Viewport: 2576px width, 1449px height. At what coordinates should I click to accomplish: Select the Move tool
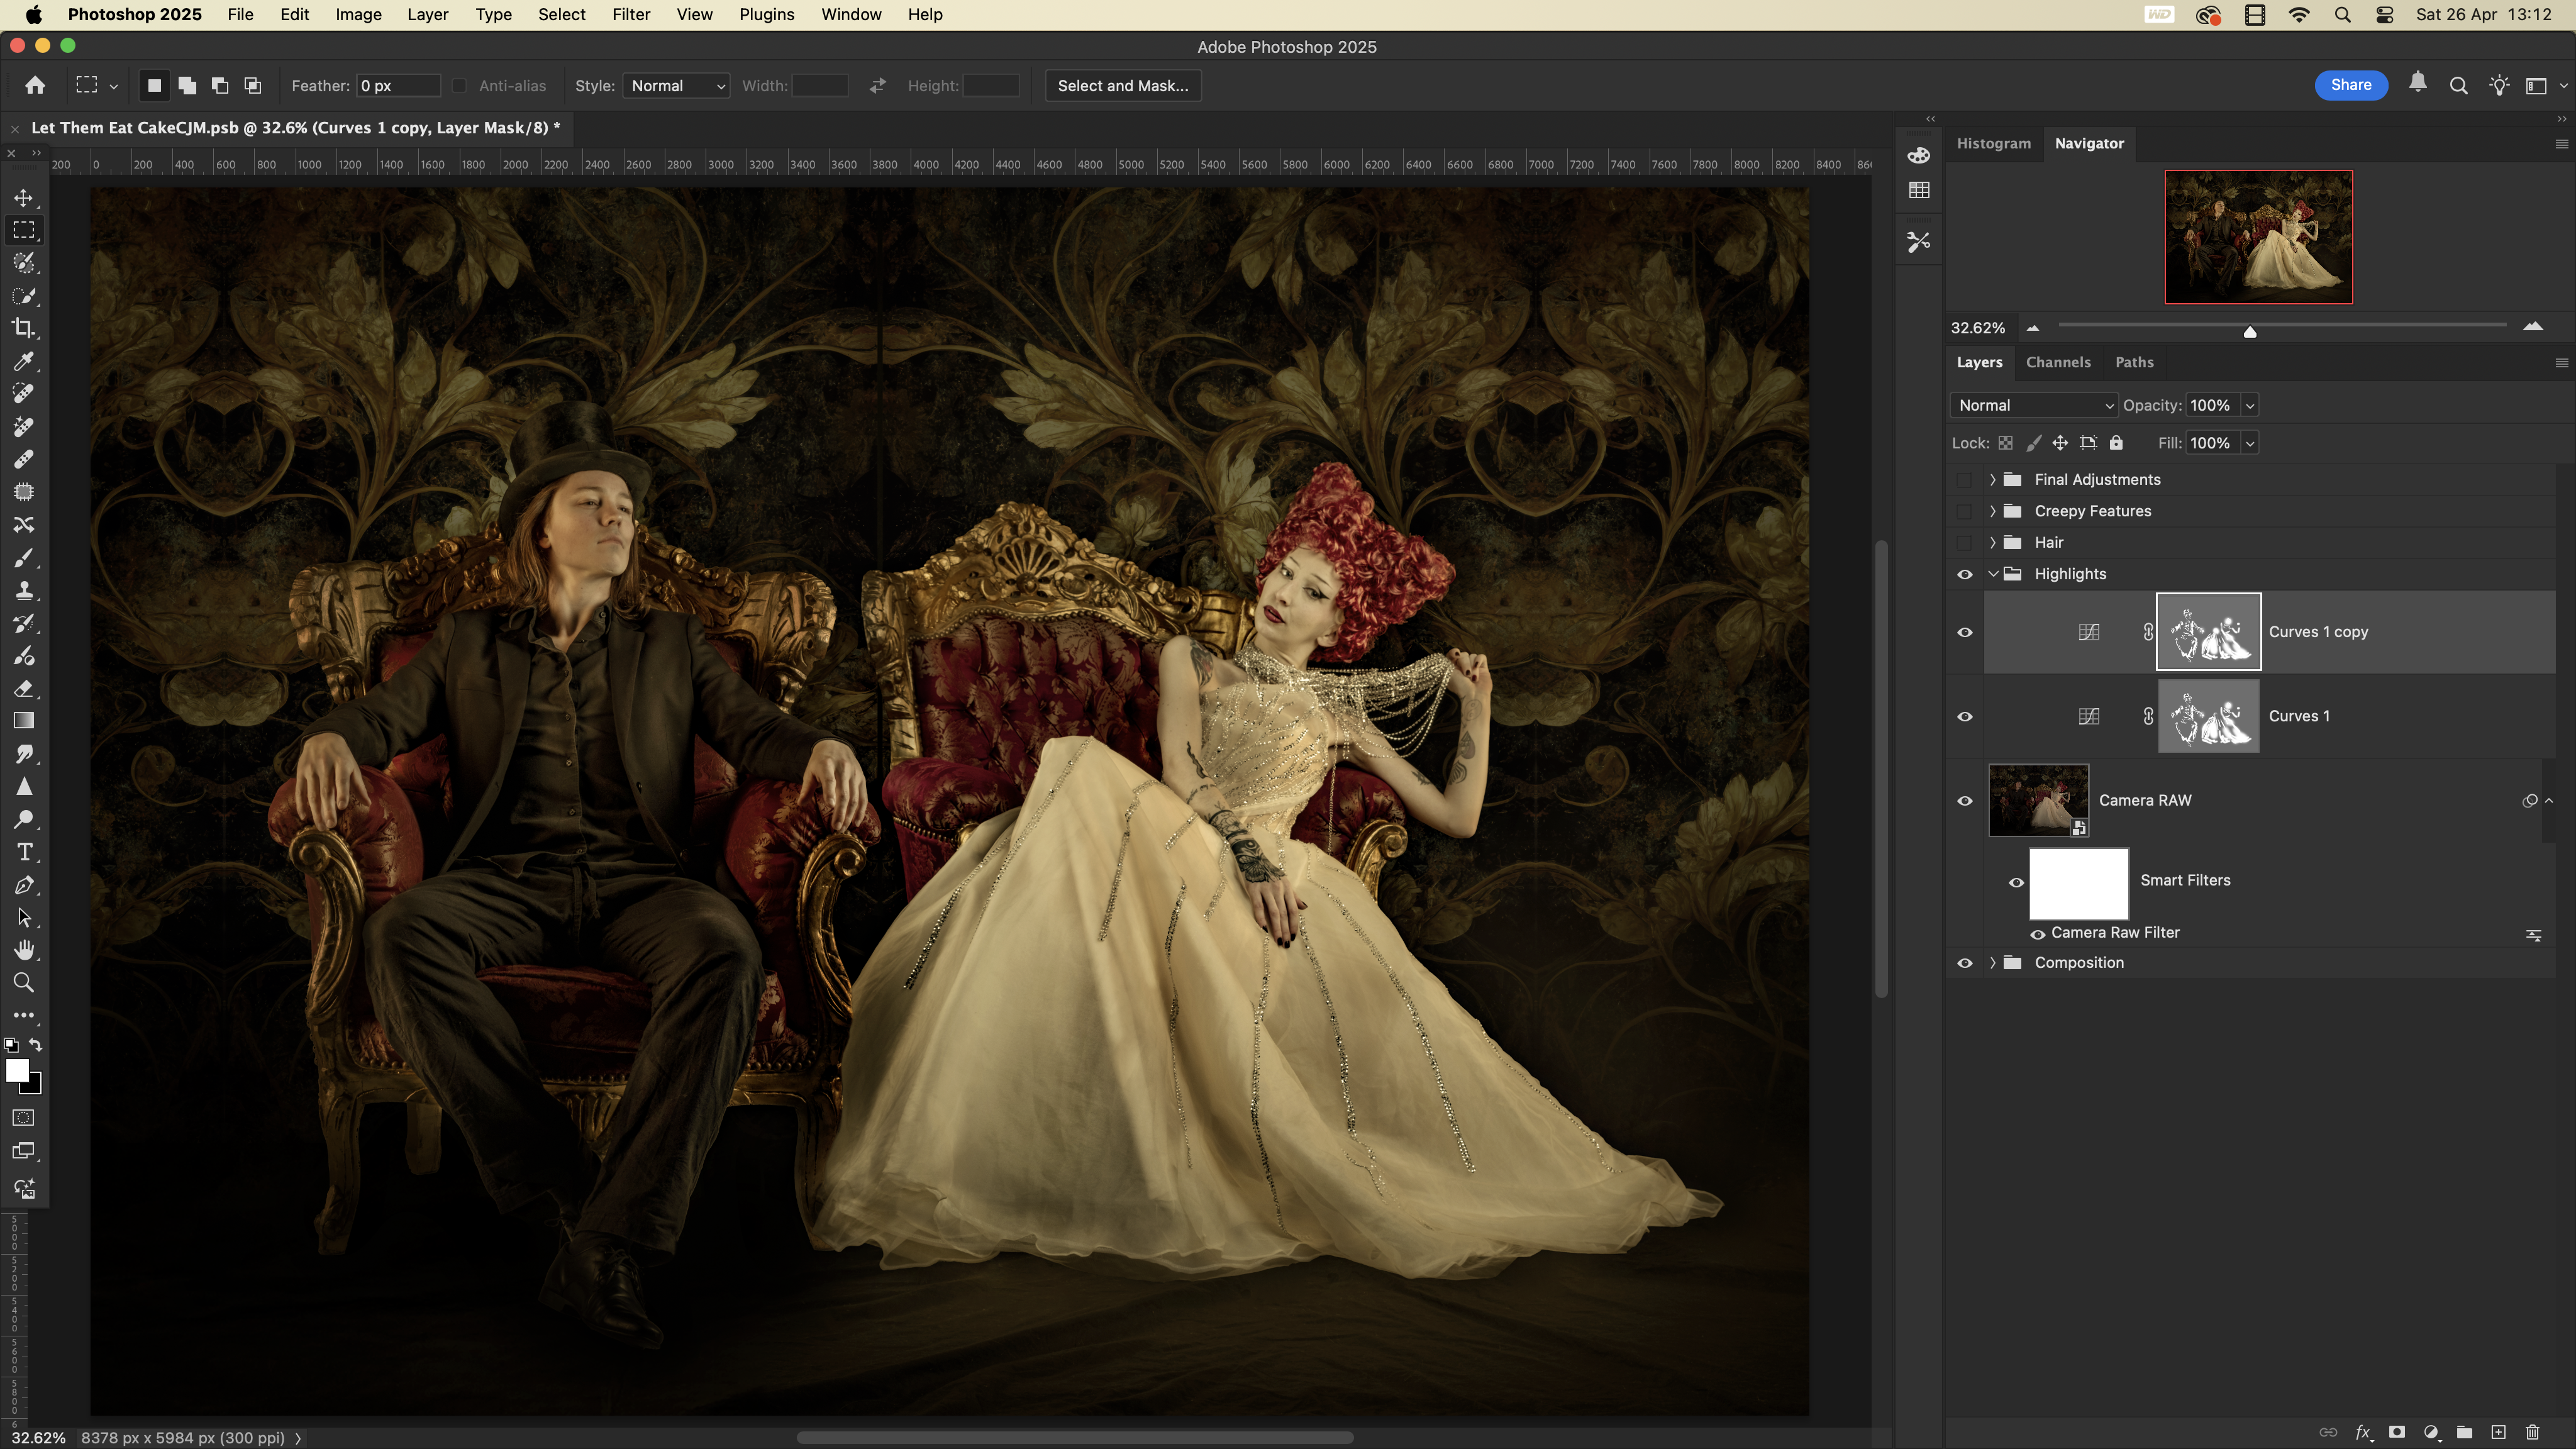click(24, 198)
